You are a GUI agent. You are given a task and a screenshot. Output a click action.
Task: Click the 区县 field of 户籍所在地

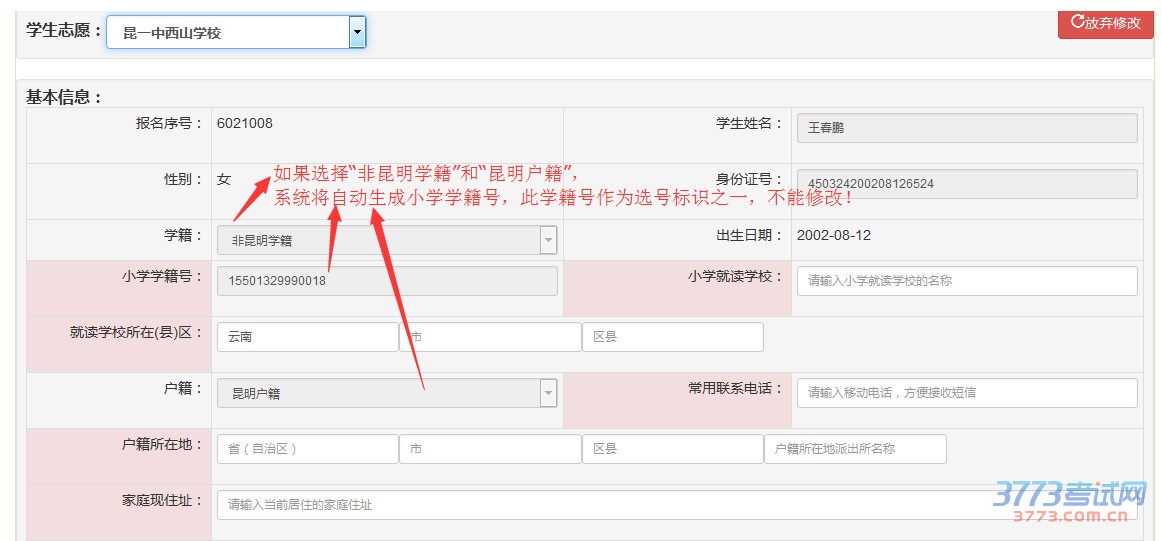[x=672, y=449]
